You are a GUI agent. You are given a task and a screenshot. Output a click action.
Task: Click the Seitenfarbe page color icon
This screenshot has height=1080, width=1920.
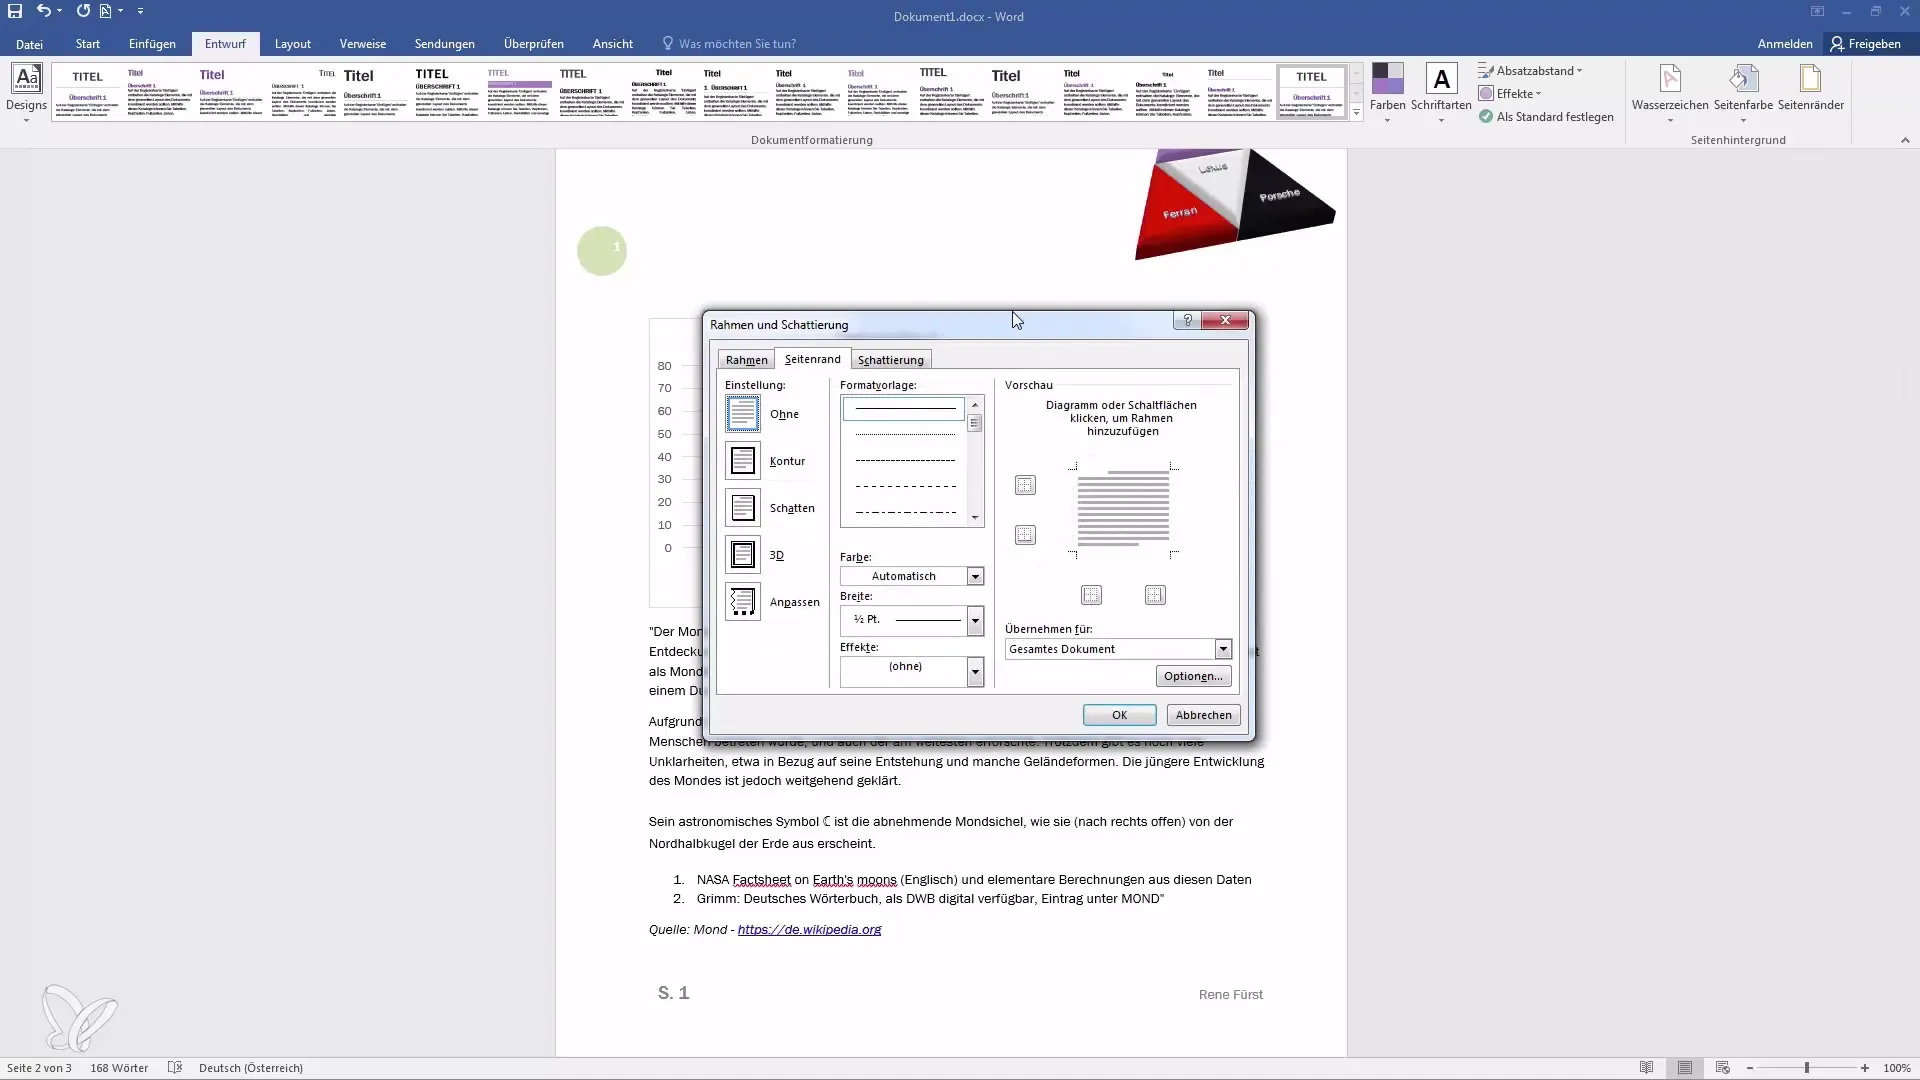tap(1743, 78)
